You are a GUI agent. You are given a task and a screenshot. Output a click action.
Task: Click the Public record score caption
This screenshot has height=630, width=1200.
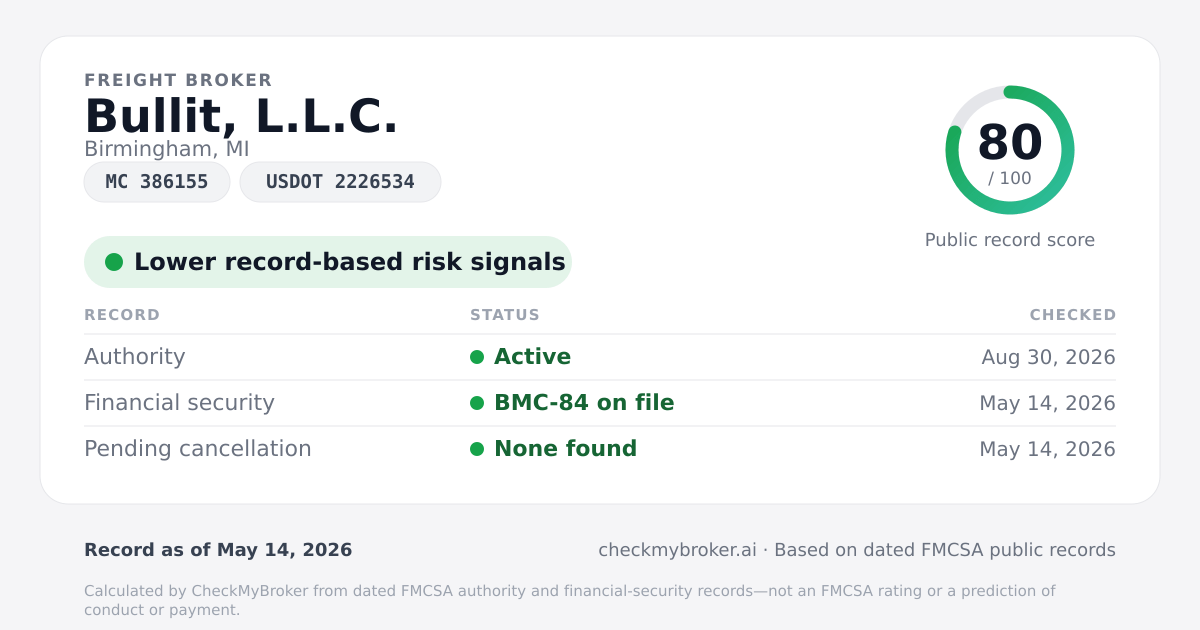1010,240
